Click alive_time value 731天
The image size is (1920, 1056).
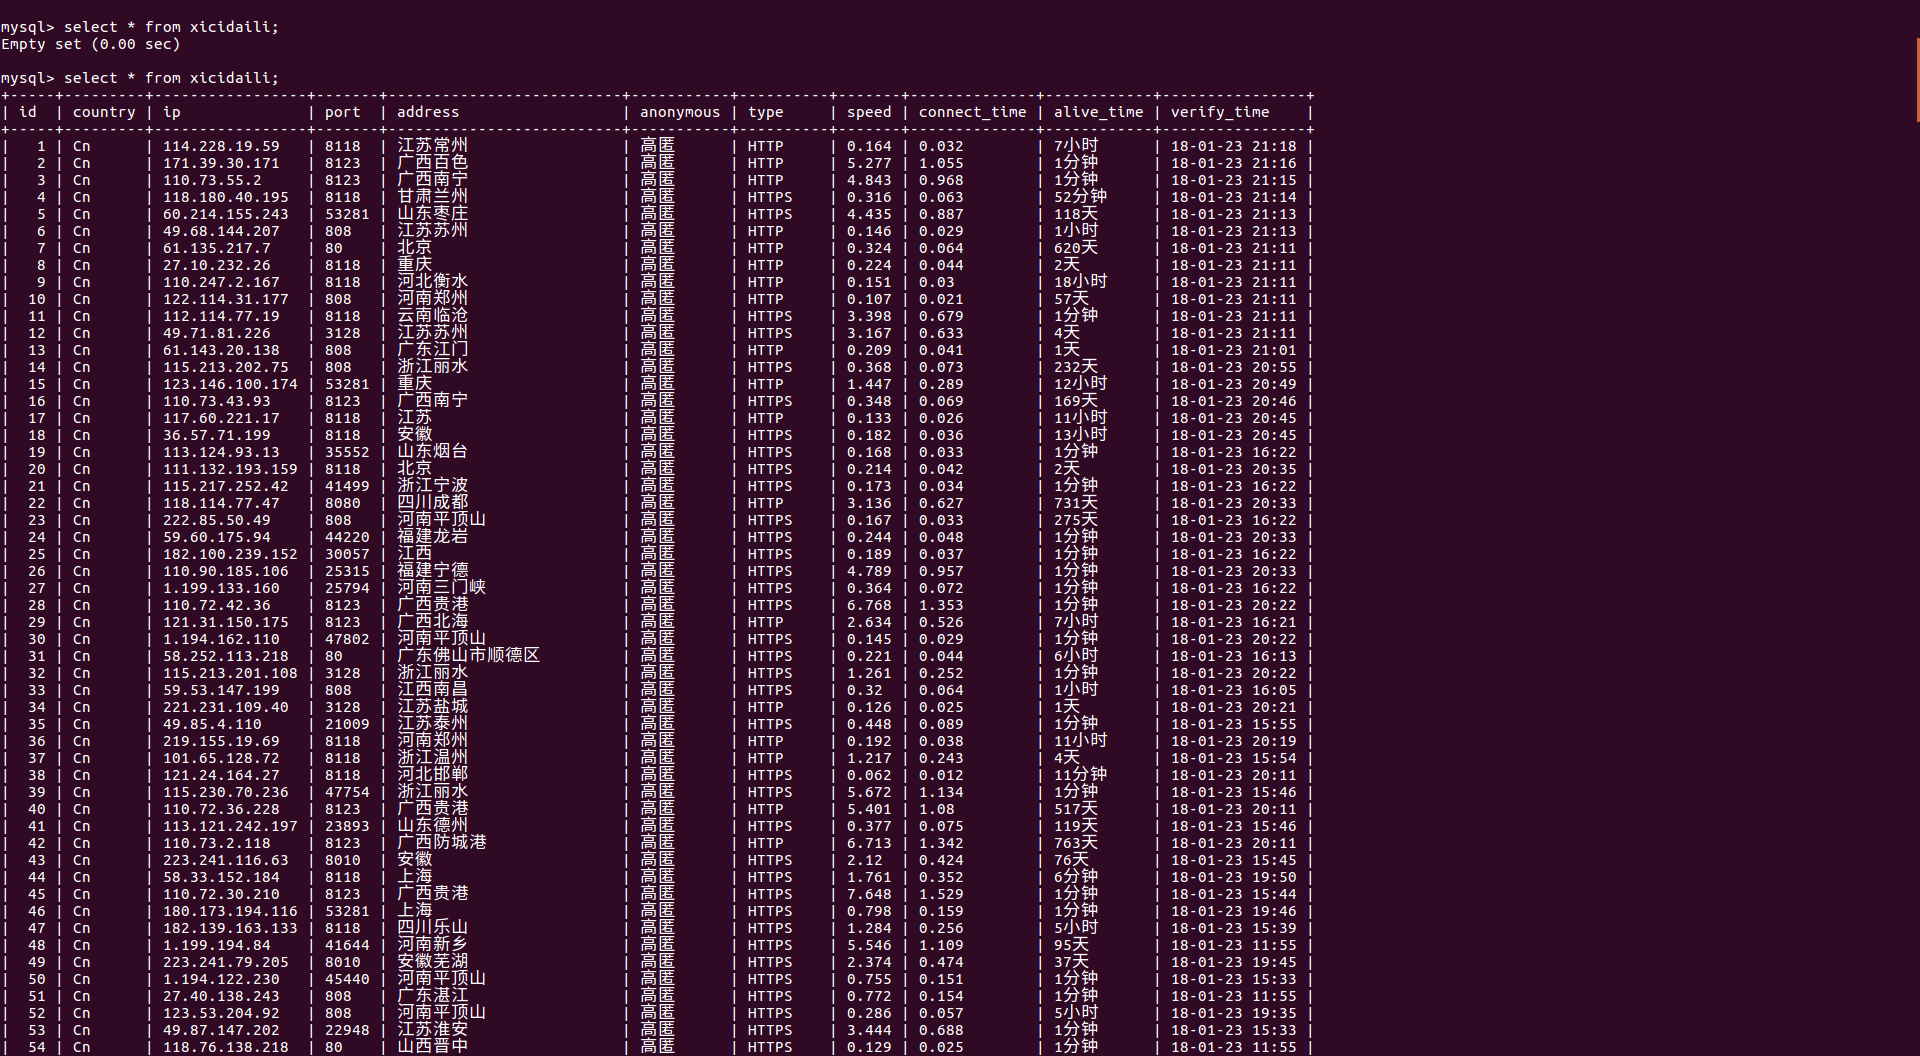pyautogui.click(x=1076, y=503)
